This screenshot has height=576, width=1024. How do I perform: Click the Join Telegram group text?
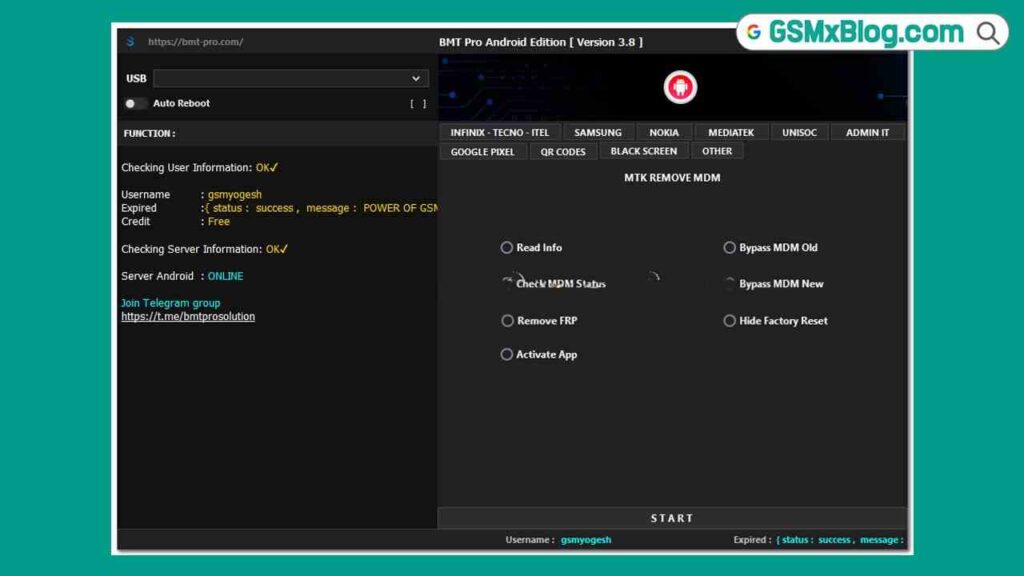click(x=170, y=303)
